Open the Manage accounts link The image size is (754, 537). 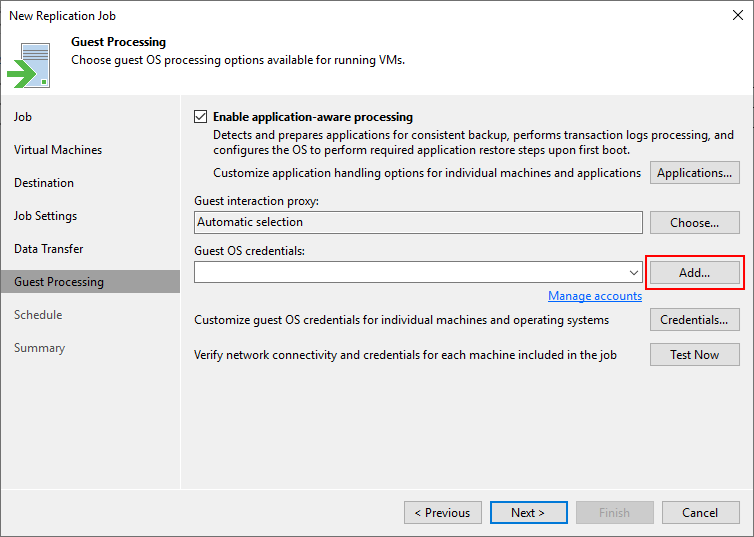pos(595,296)
